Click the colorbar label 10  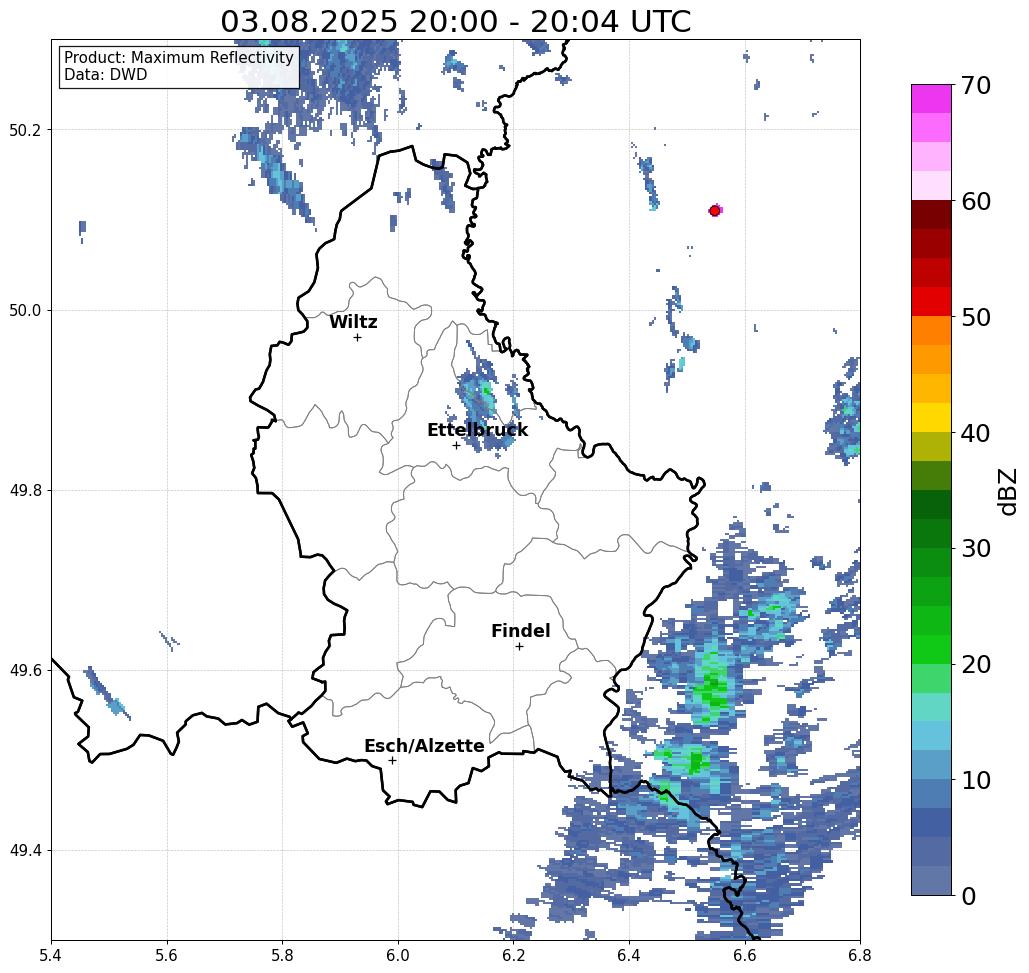(976, 780)
